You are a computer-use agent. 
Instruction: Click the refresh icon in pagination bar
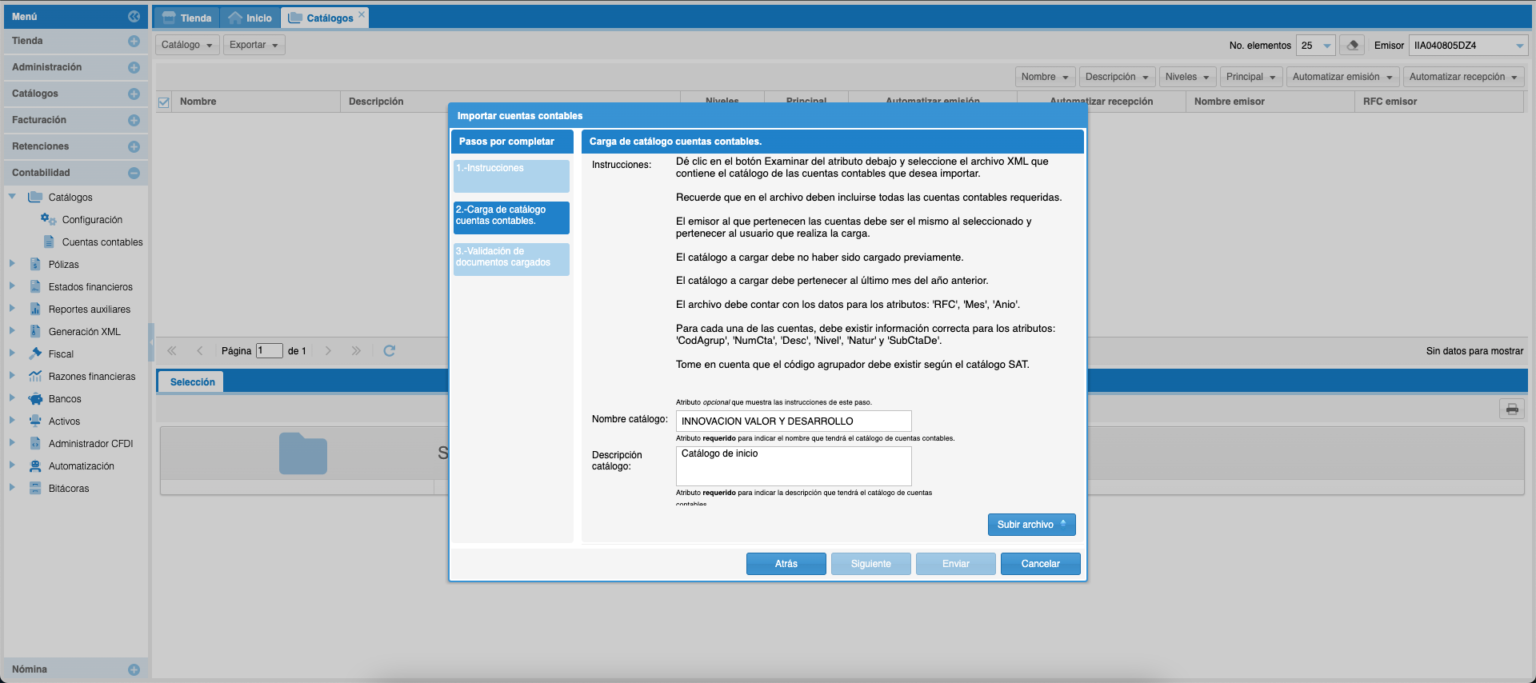(389, 351)
